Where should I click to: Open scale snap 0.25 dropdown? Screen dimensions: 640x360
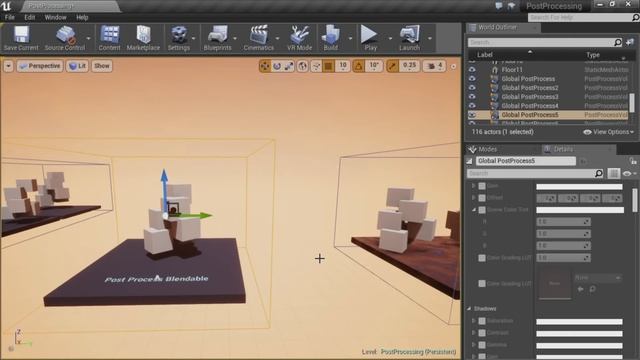coord(409,66)
